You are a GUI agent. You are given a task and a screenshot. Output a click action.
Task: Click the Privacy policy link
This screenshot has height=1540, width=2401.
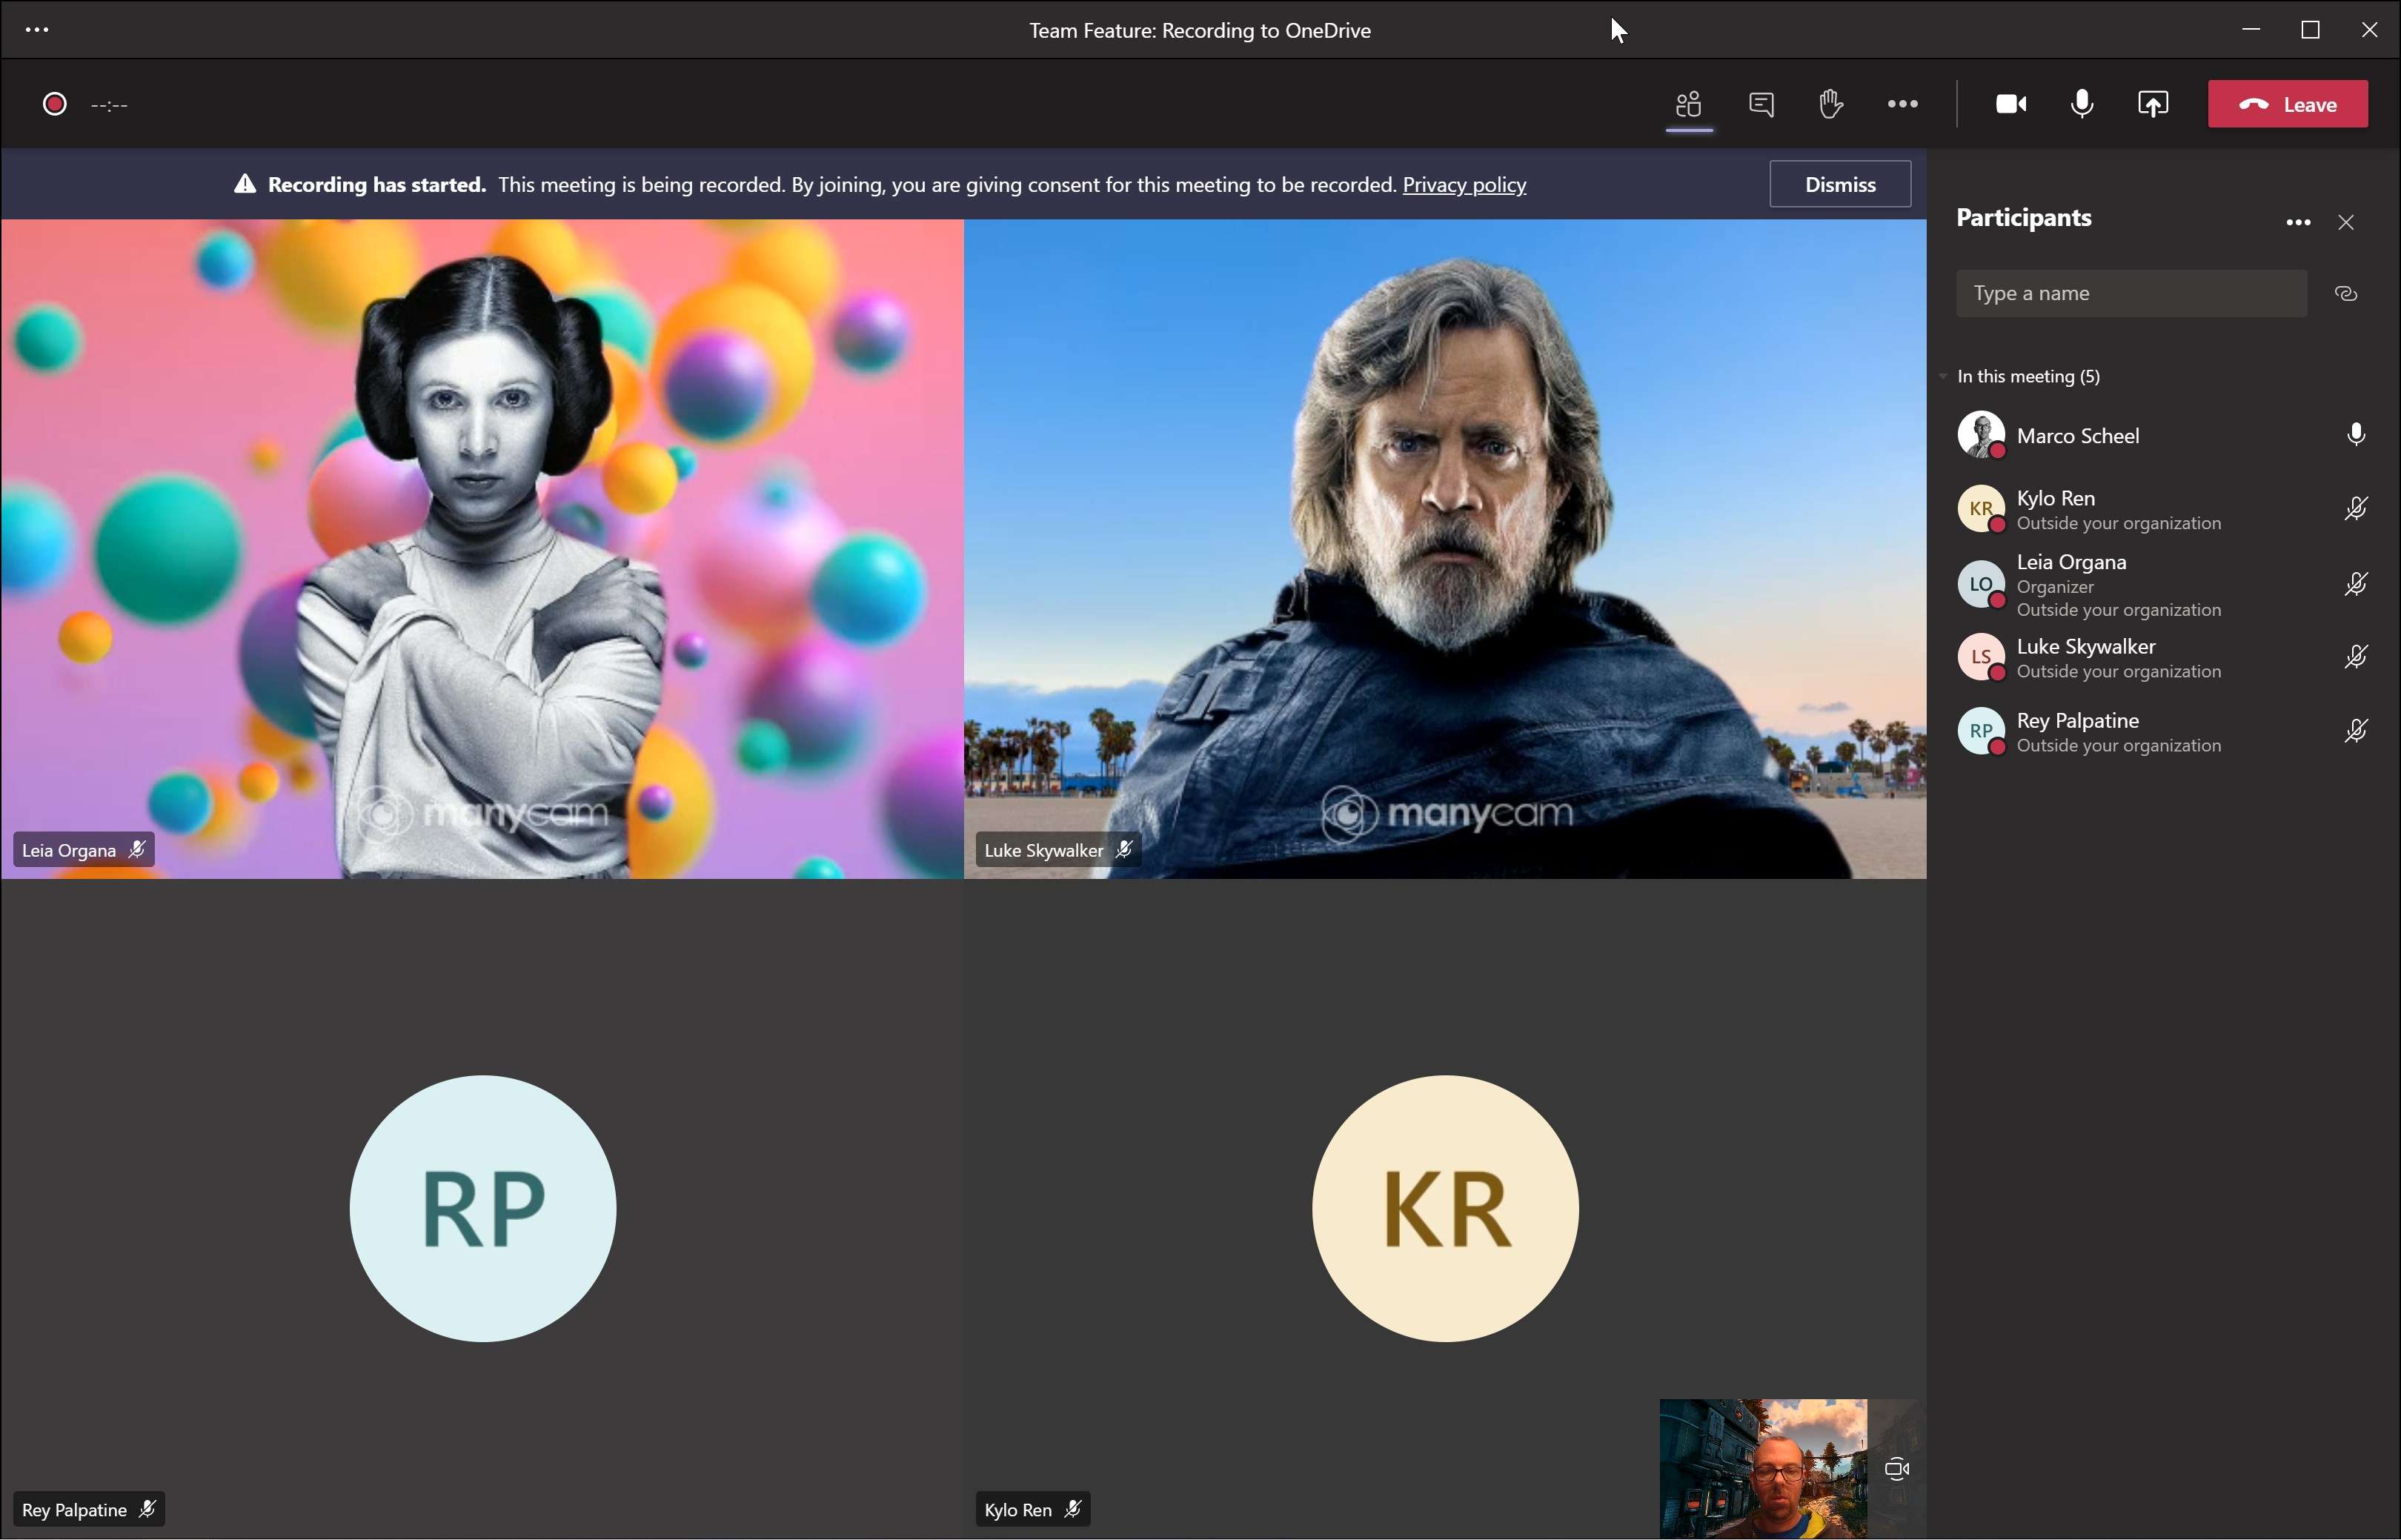(x=1463, y=184)
